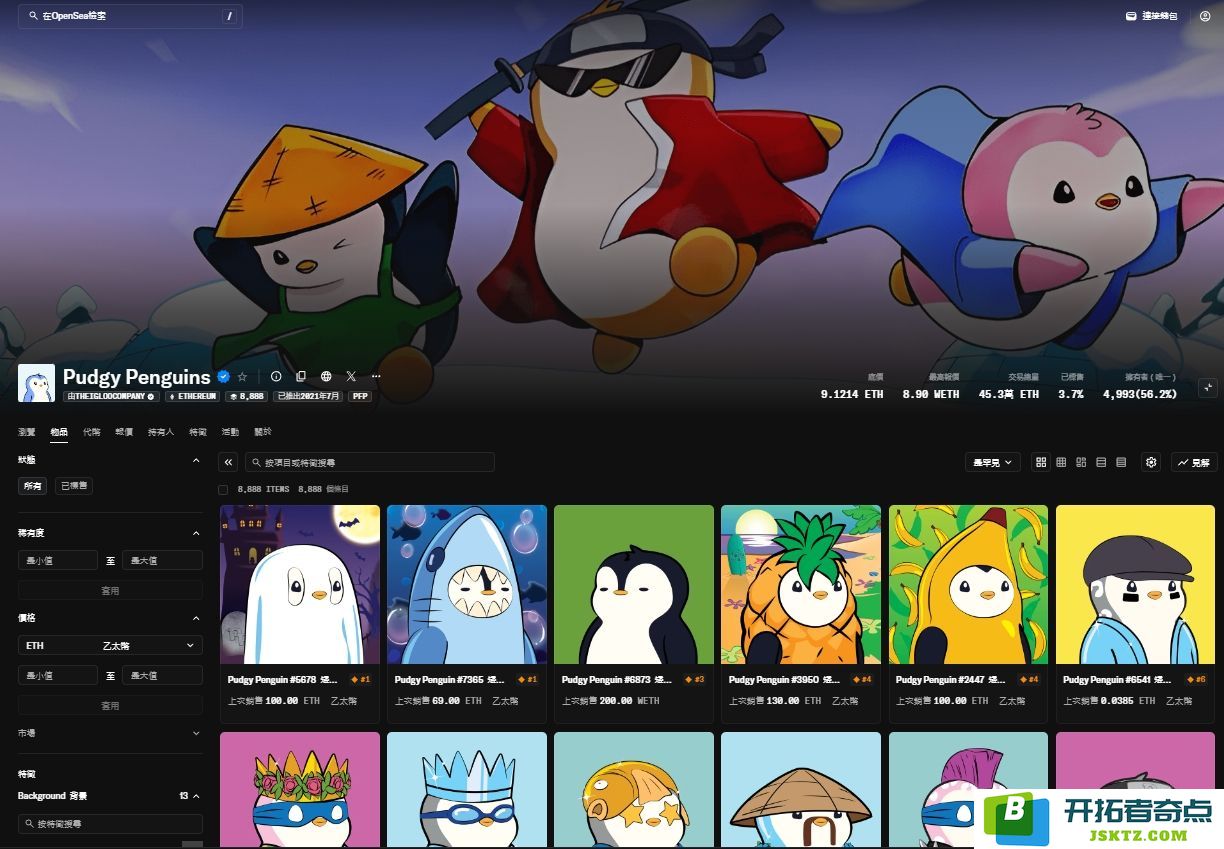Open the 報價 offers tab
1224x849 pixels.
(124, 432)
